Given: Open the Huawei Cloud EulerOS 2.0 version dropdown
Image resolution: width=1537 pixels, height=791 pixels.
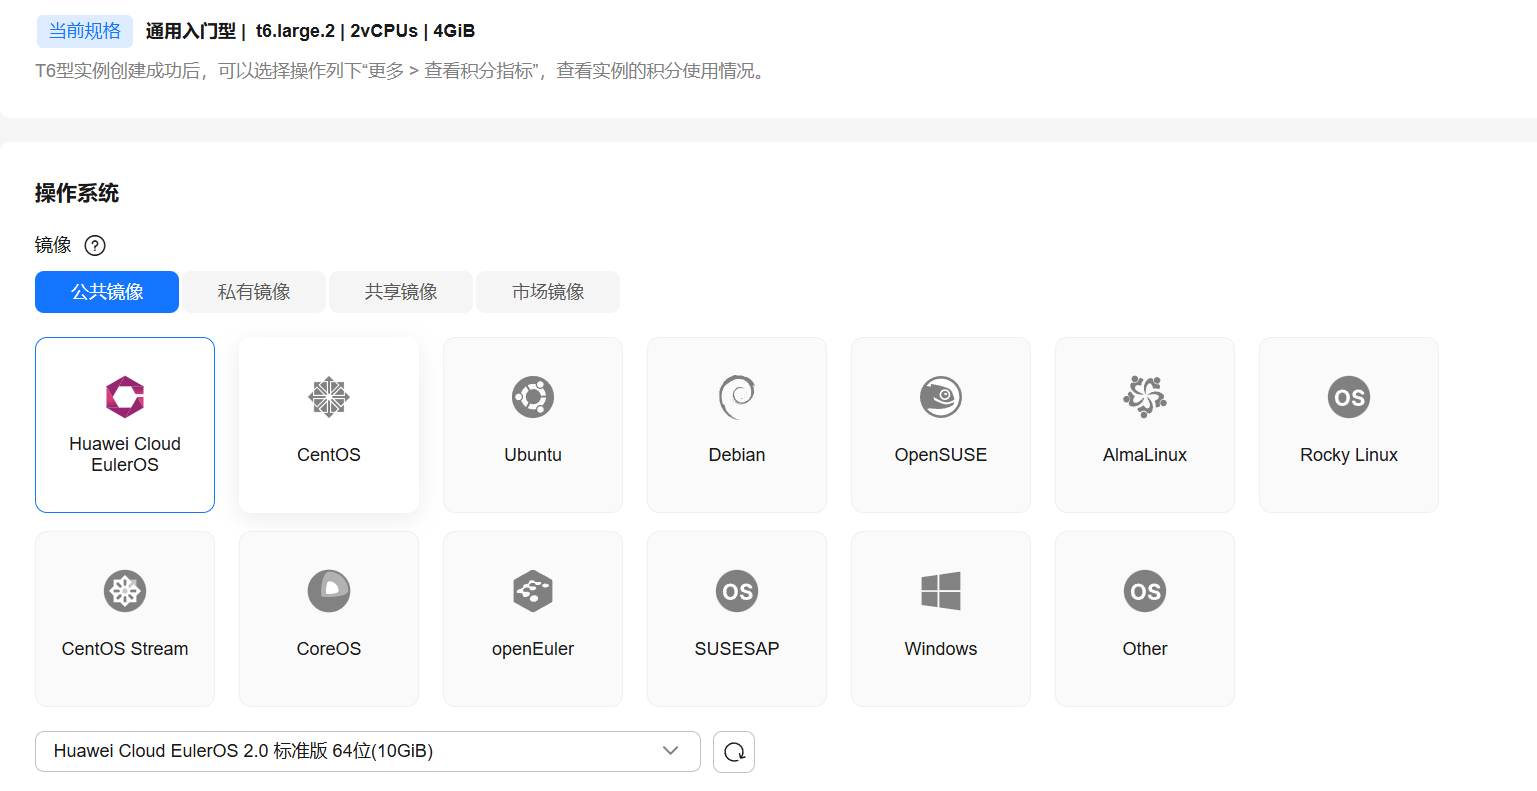Looking at the screenshot, I should [368, 752].
